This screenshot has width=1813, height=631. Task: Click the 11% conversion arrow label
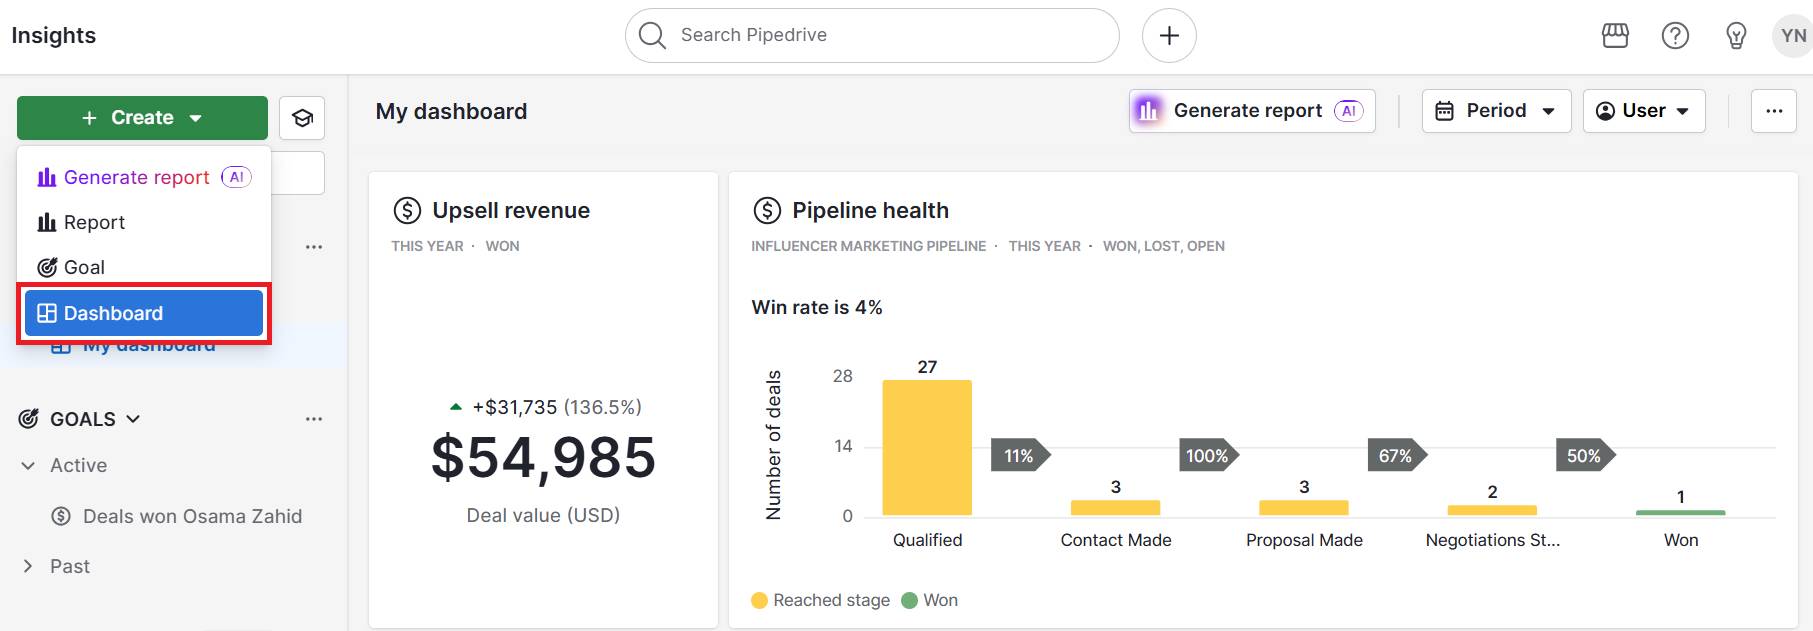pos(1019,456)
